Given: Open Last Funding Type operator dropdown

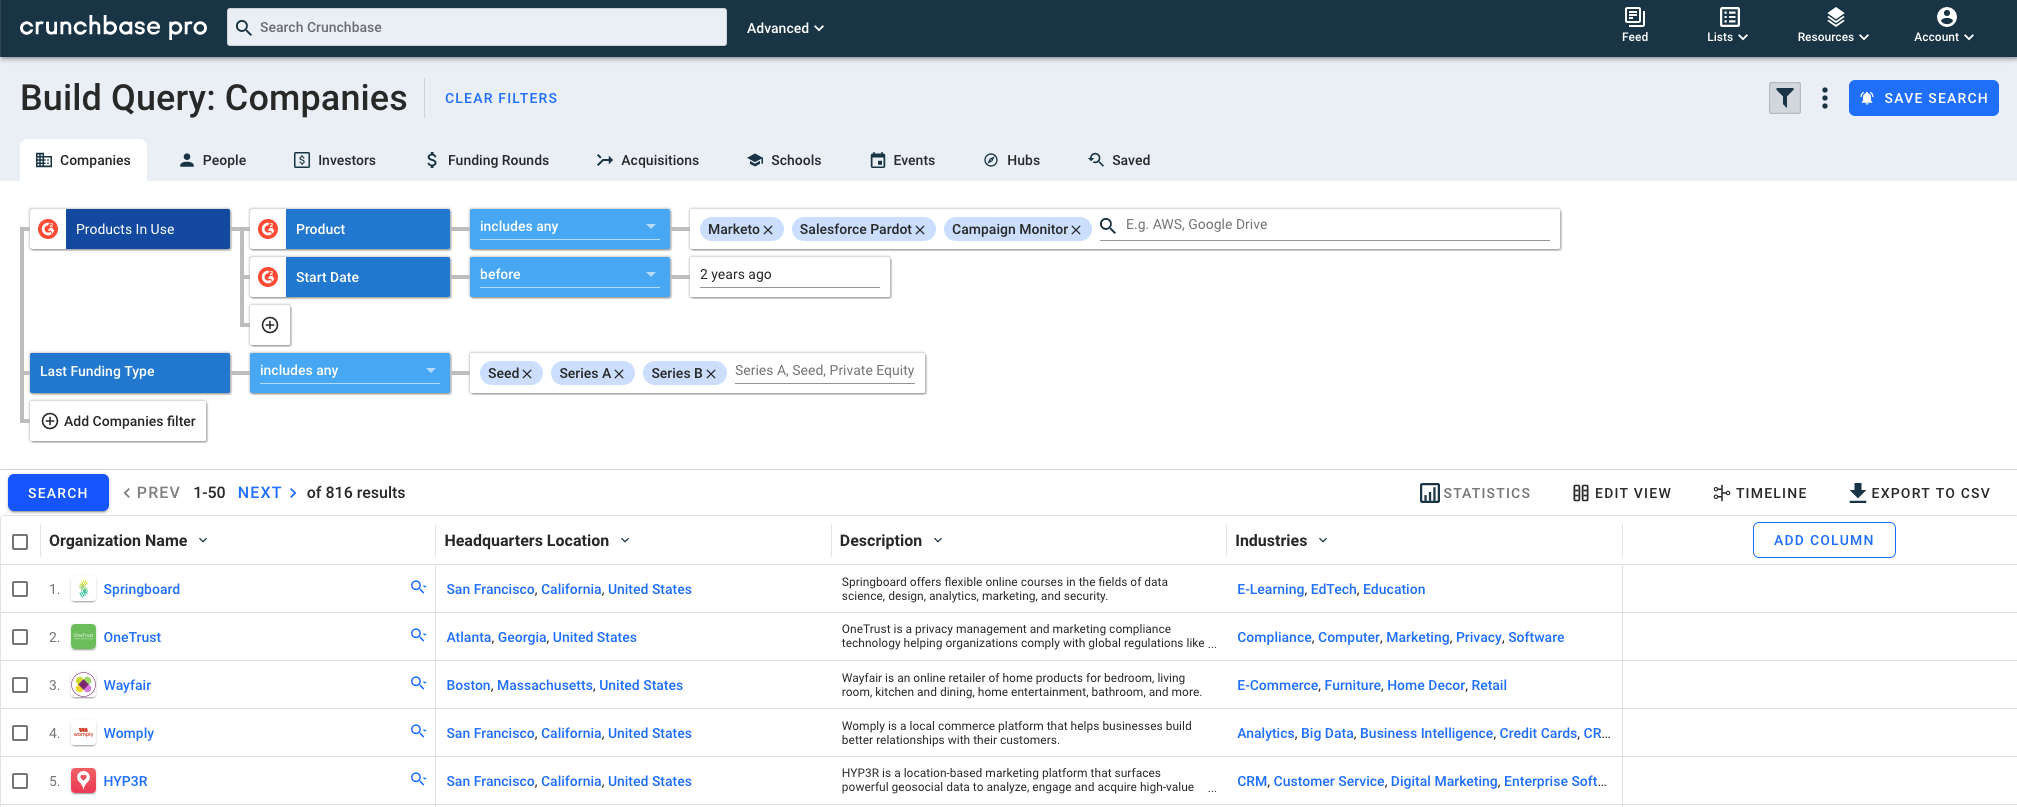Looking at the screenshot, I should pos(349,372).
